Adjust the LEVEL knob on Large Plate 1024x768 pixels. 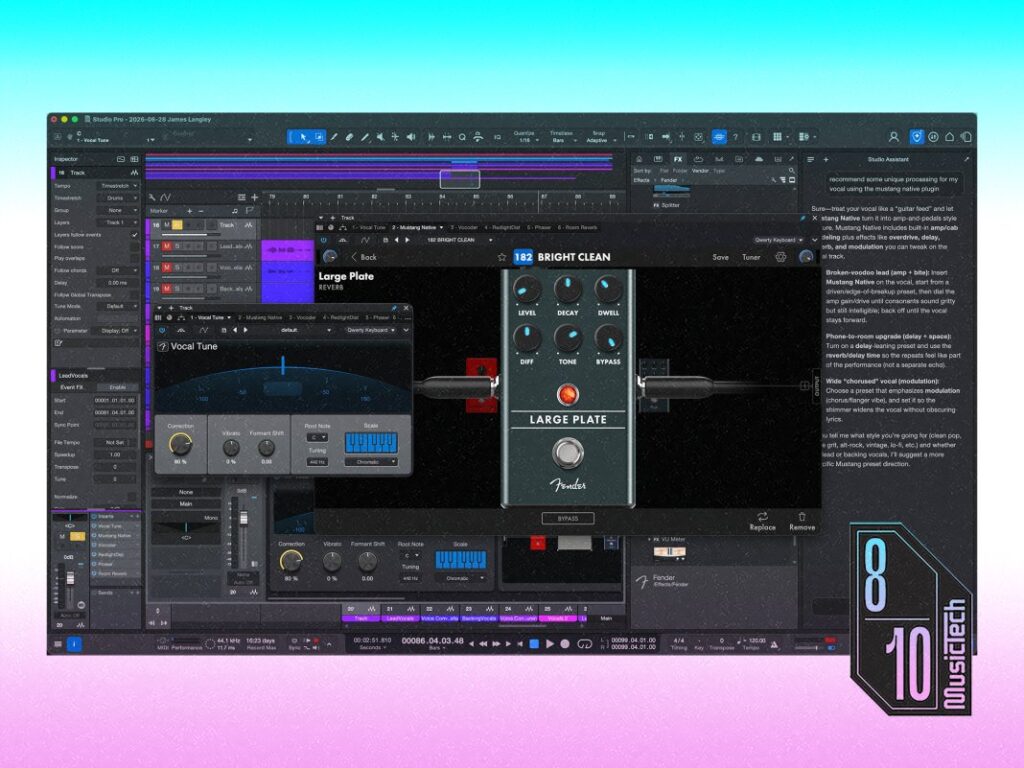[526, 288]
